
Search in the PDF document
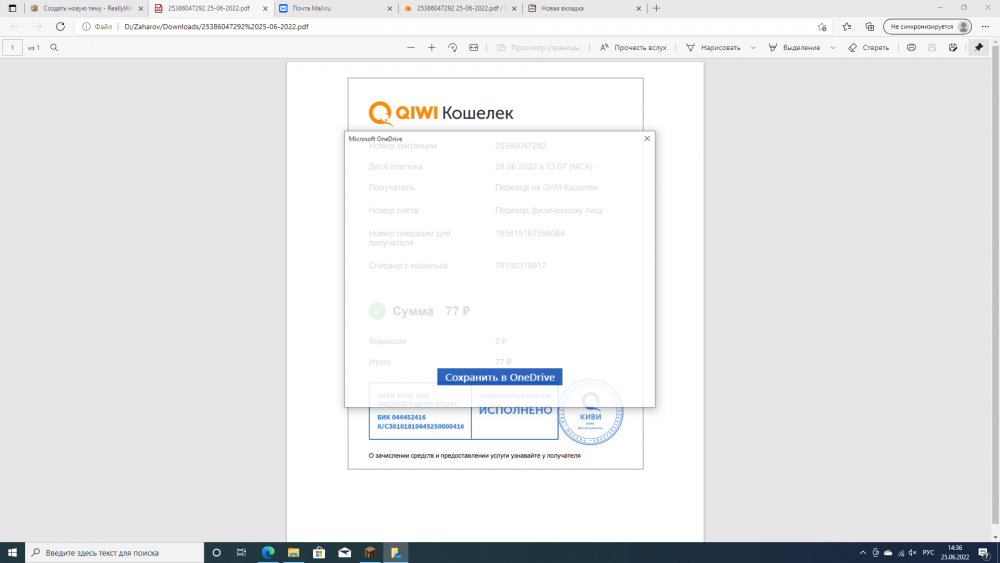coord(54,47)
